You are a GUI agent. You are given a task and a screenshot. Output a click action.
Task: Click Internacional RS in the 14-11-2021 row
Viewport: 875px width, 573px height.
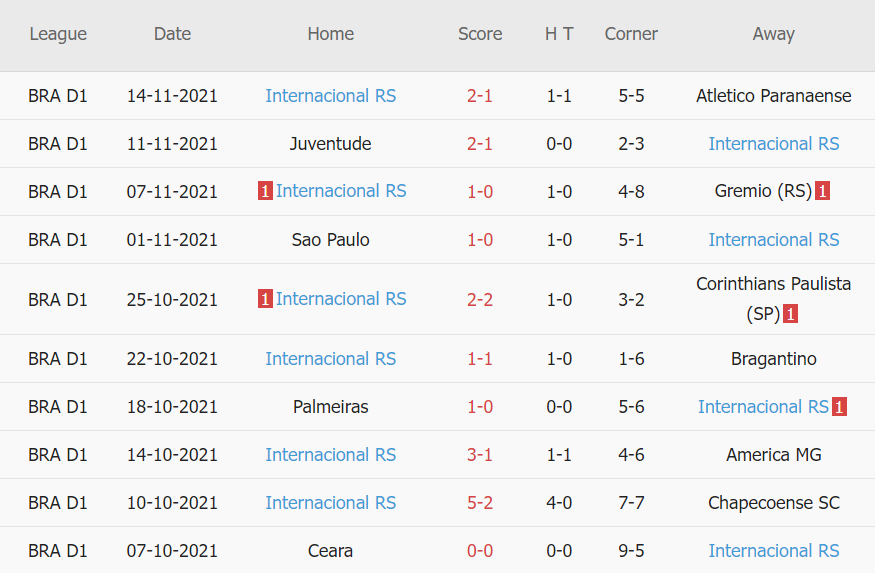coord(330,96)
